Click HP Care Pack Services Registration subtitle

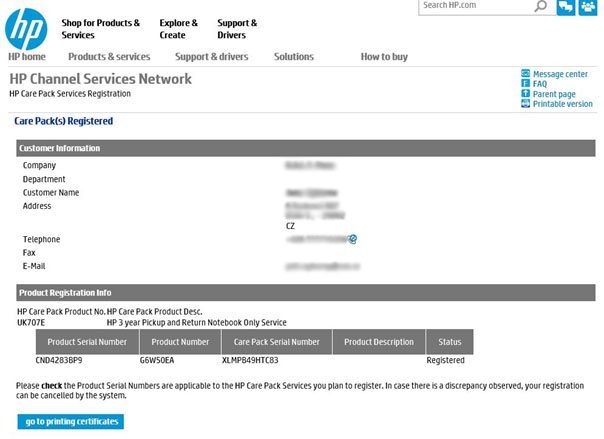click(x=70, y=94)
